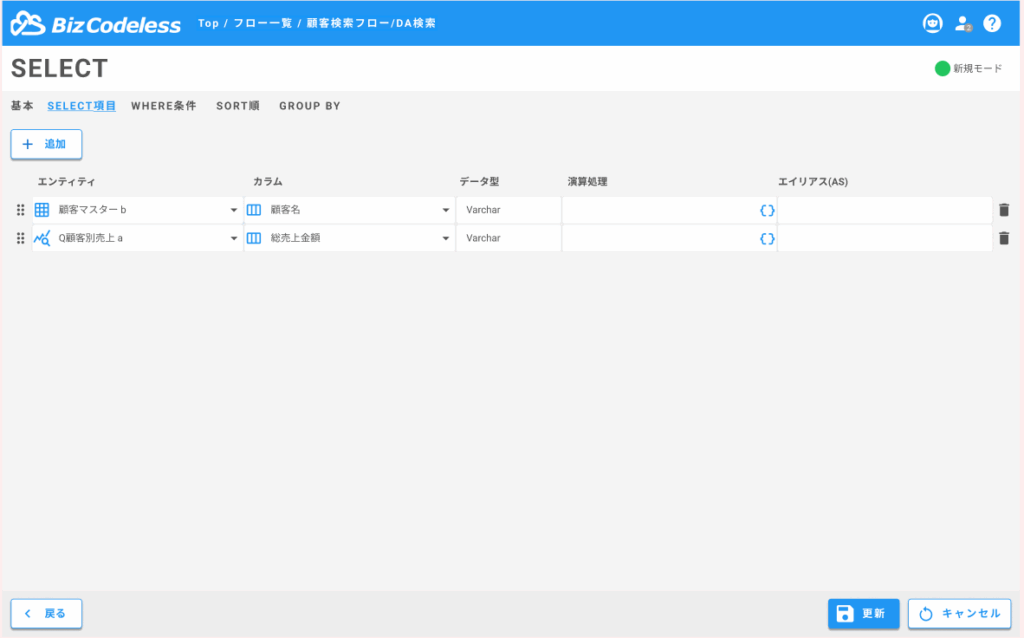
Task: Open the user account icon
Action: point(963,24)
